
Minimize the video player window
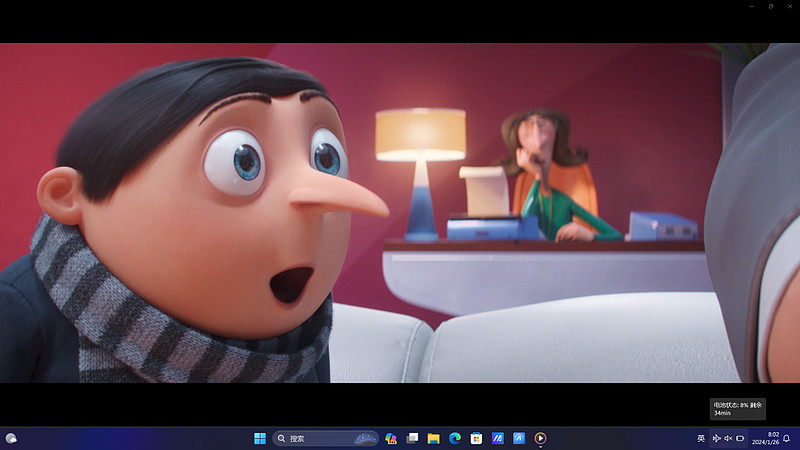click(752, 7)
